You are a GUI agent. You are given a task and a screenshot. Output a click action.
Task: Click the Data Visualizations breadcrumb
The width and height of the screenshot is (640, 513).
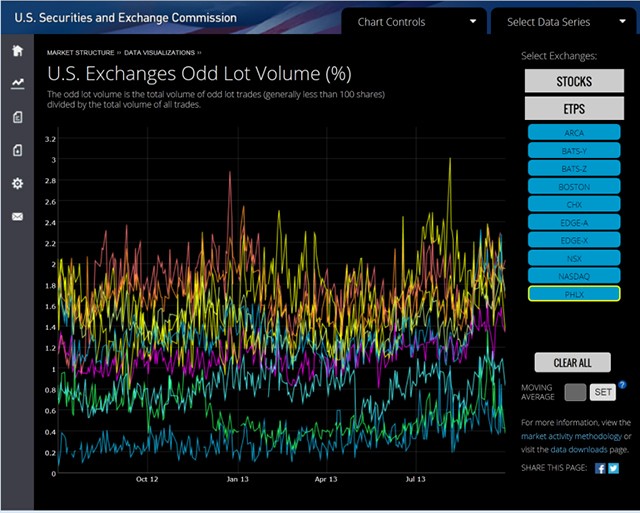[x=160, y=52]
